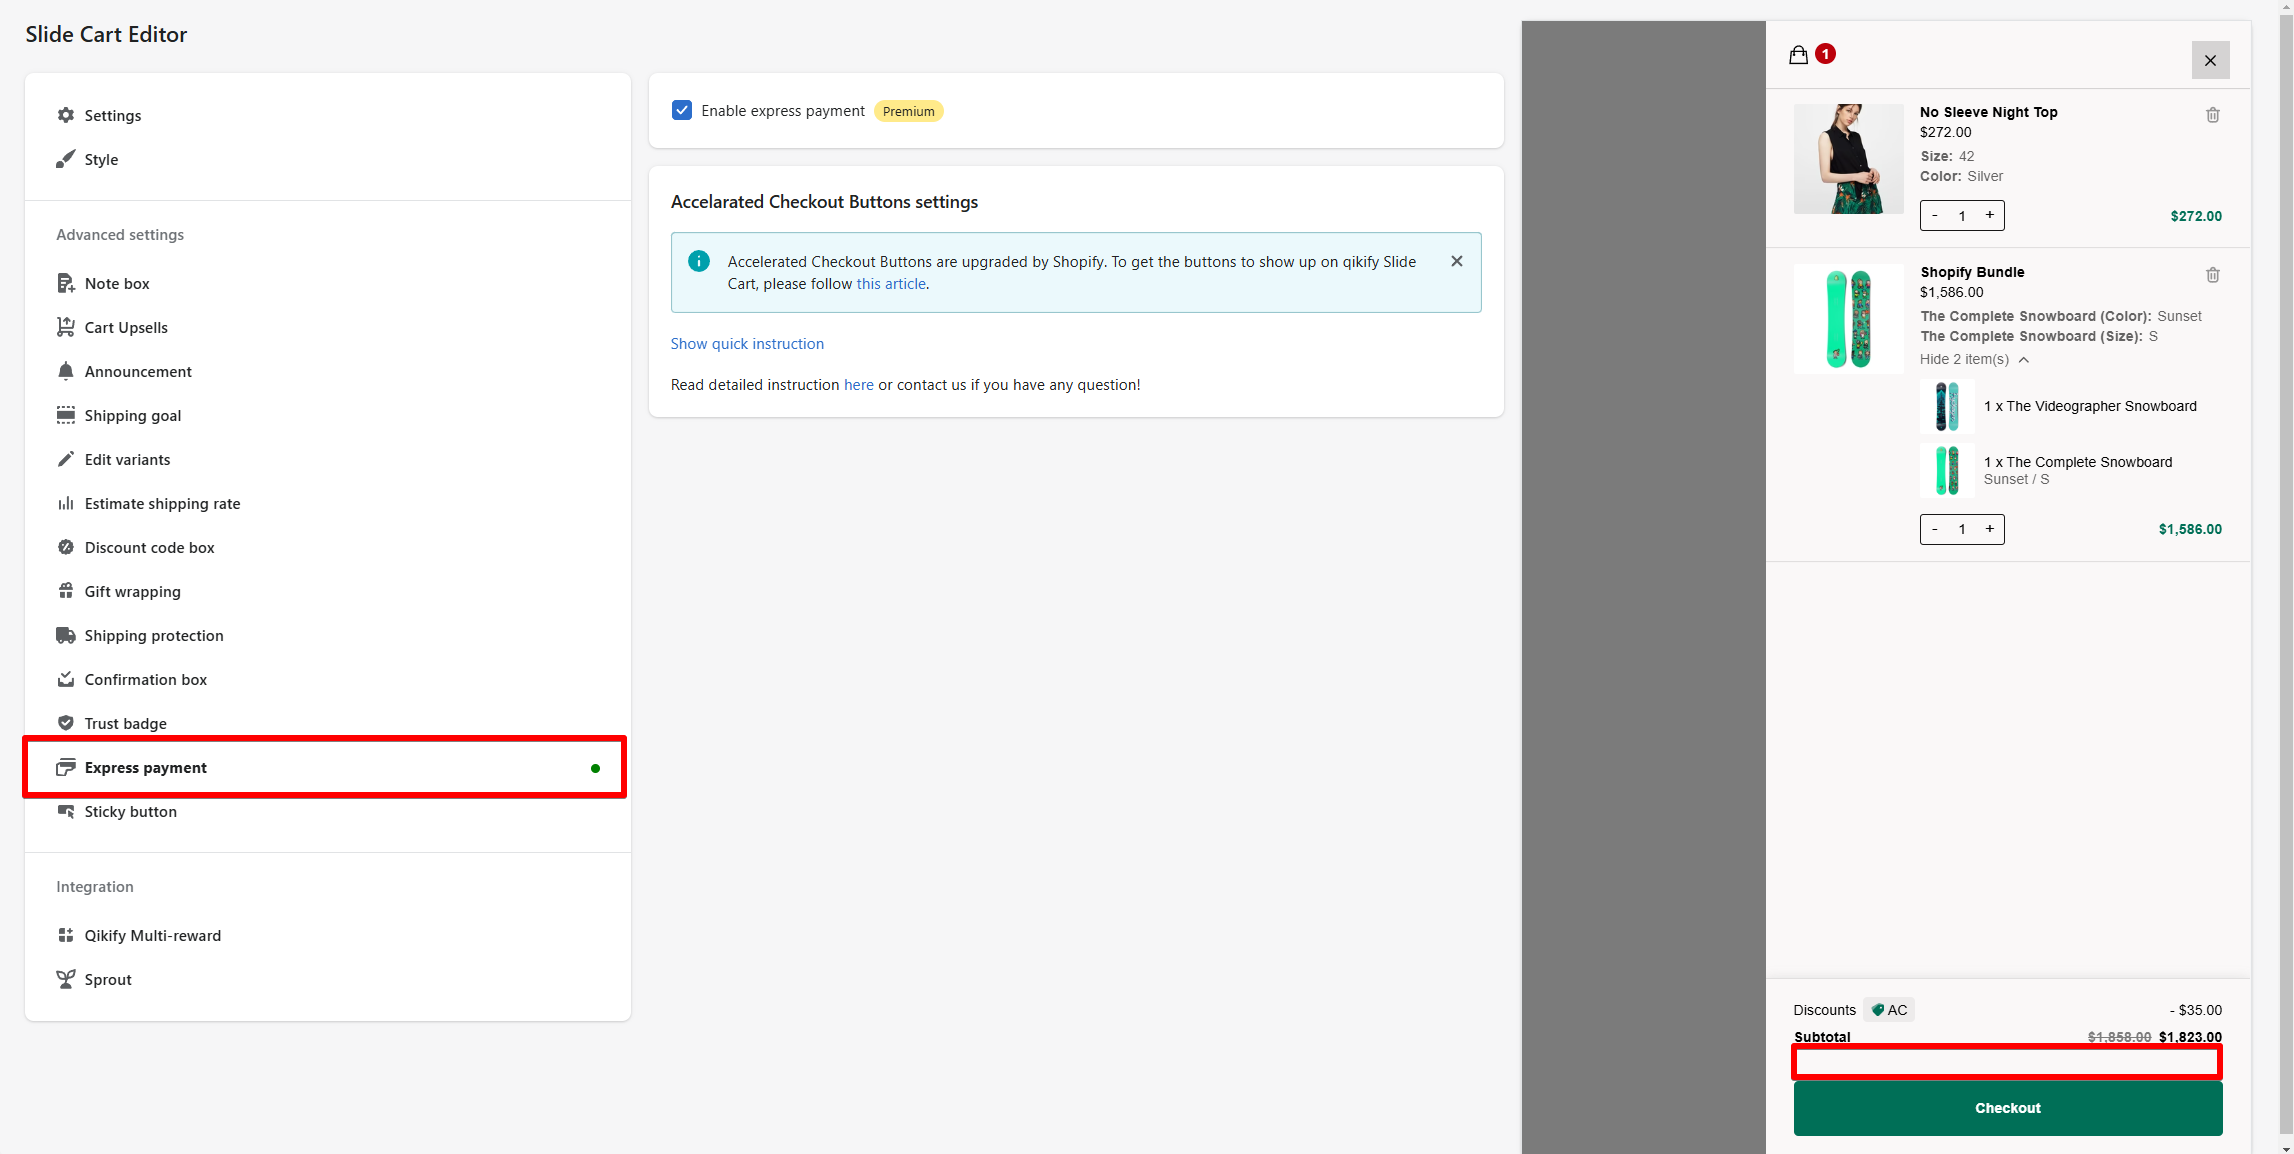Click the Note box icon
This screenshot has width=2294, height=1154.
tap(66, 283)
